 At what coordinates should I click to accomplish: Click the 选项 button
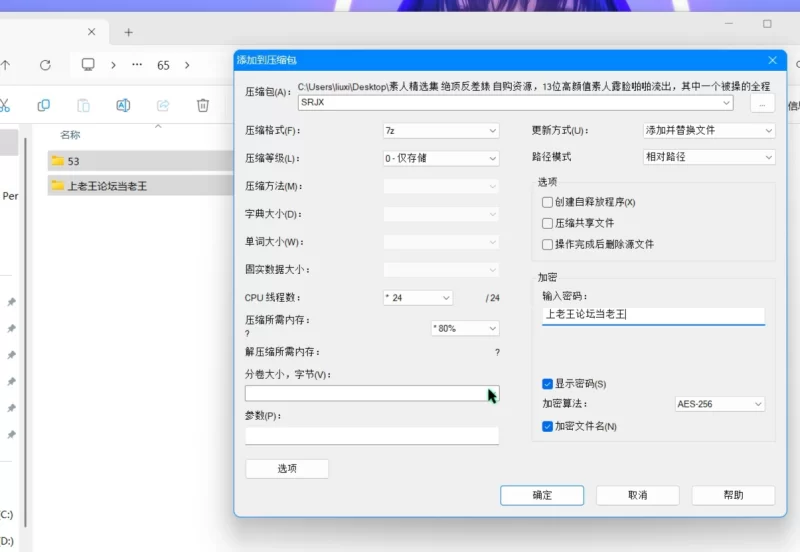287,468
